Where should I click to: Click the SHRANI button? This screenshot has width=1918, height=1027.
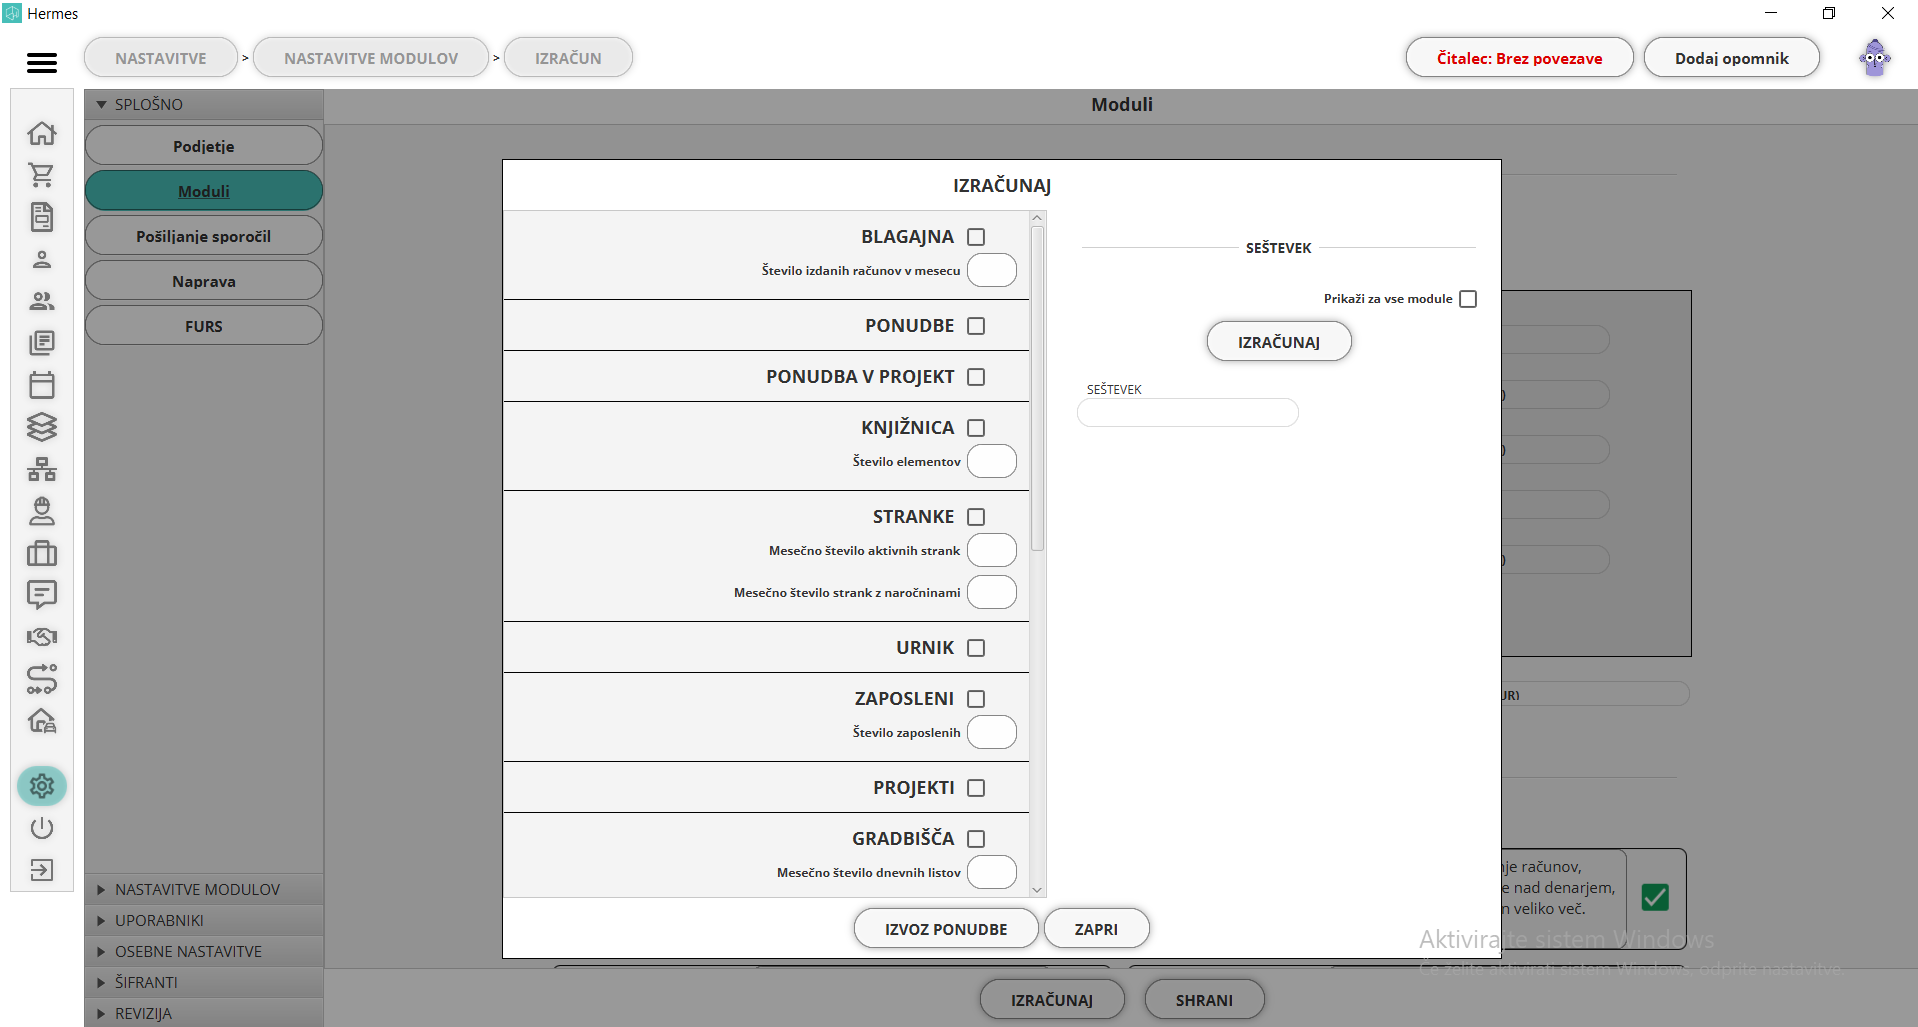(1204, 1000)
